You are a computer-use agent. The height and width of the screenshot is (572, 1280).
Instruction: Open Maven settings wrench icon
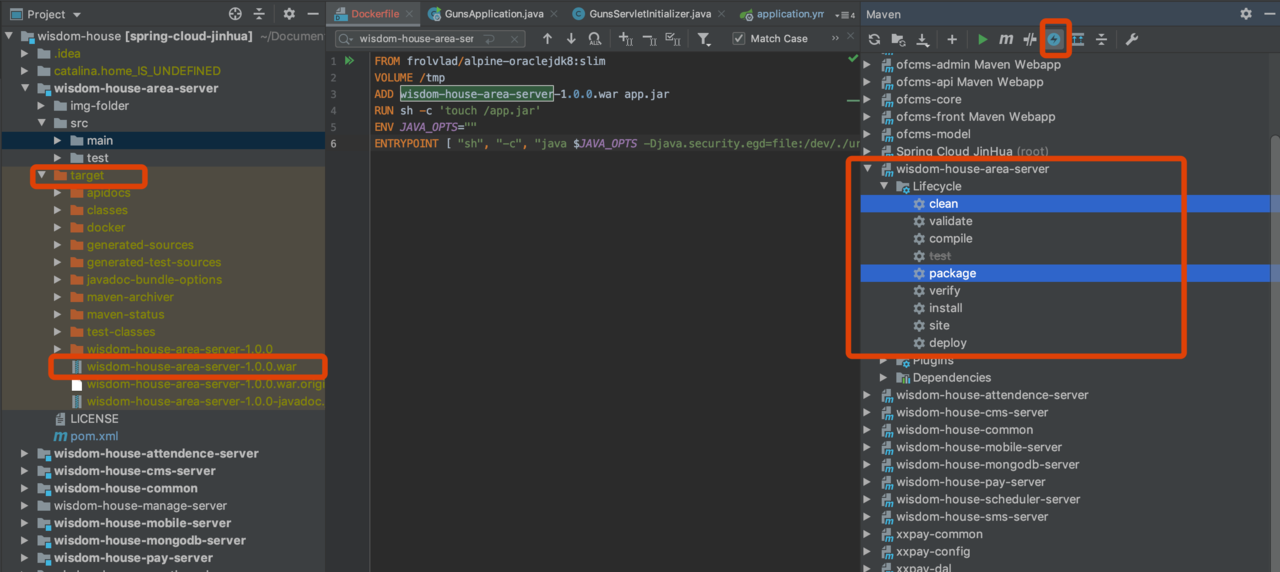(x=1132, y=39)
